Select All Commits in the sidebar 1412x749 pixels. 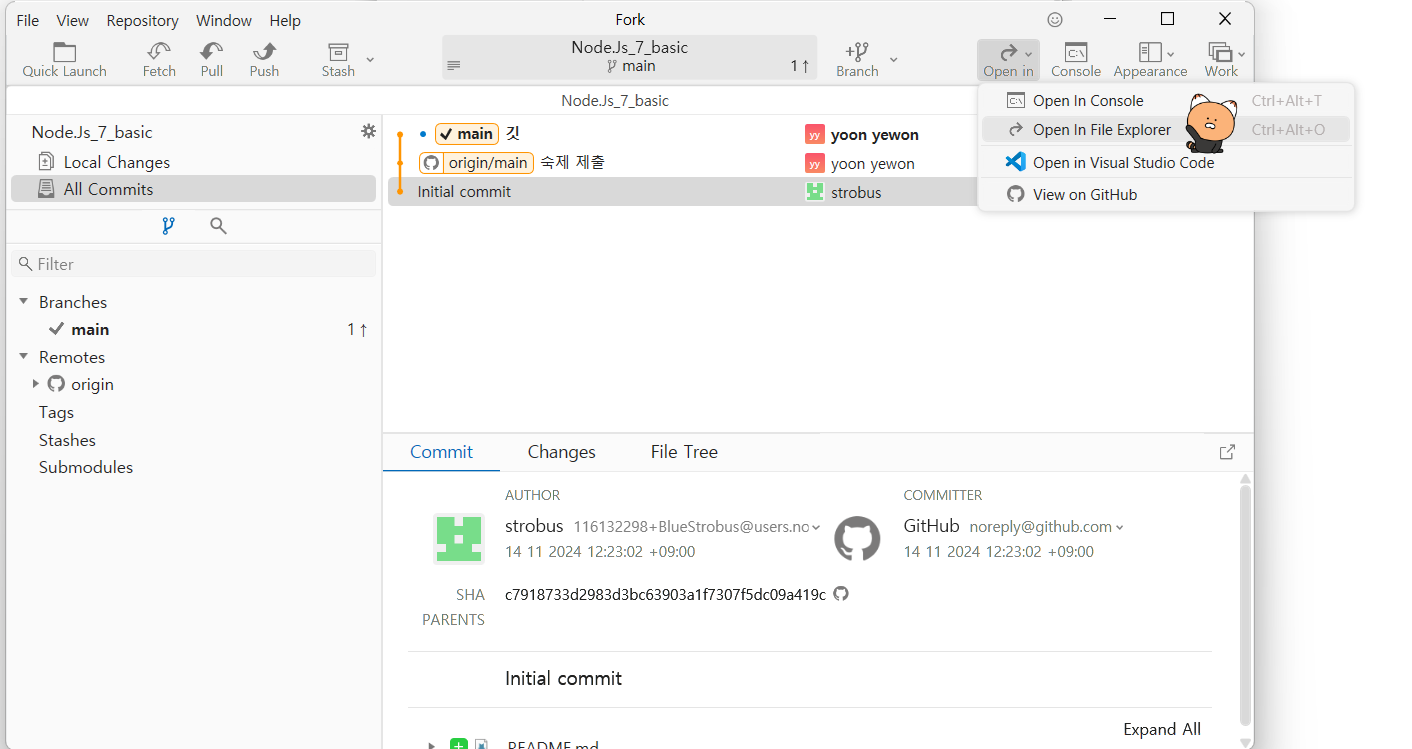pyautogui.click(x=193, y=189)
